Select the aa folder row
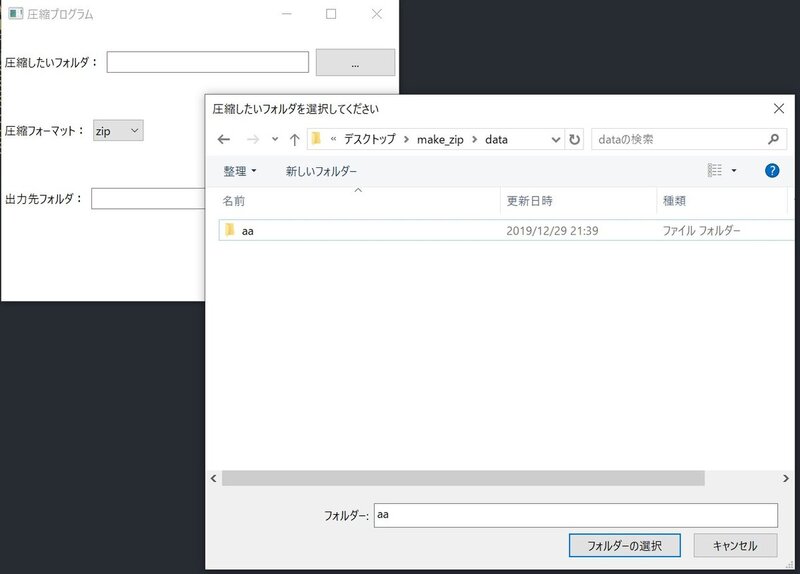 pyautogui.click(x=506, y=230)
